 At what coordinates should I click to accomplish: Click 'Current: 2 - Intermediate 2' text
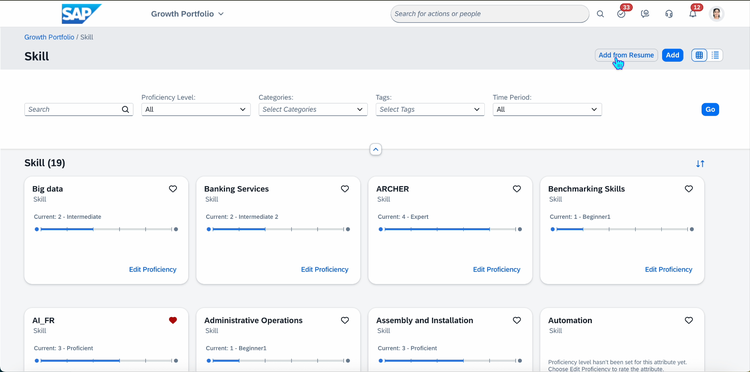tap(242, 217)
